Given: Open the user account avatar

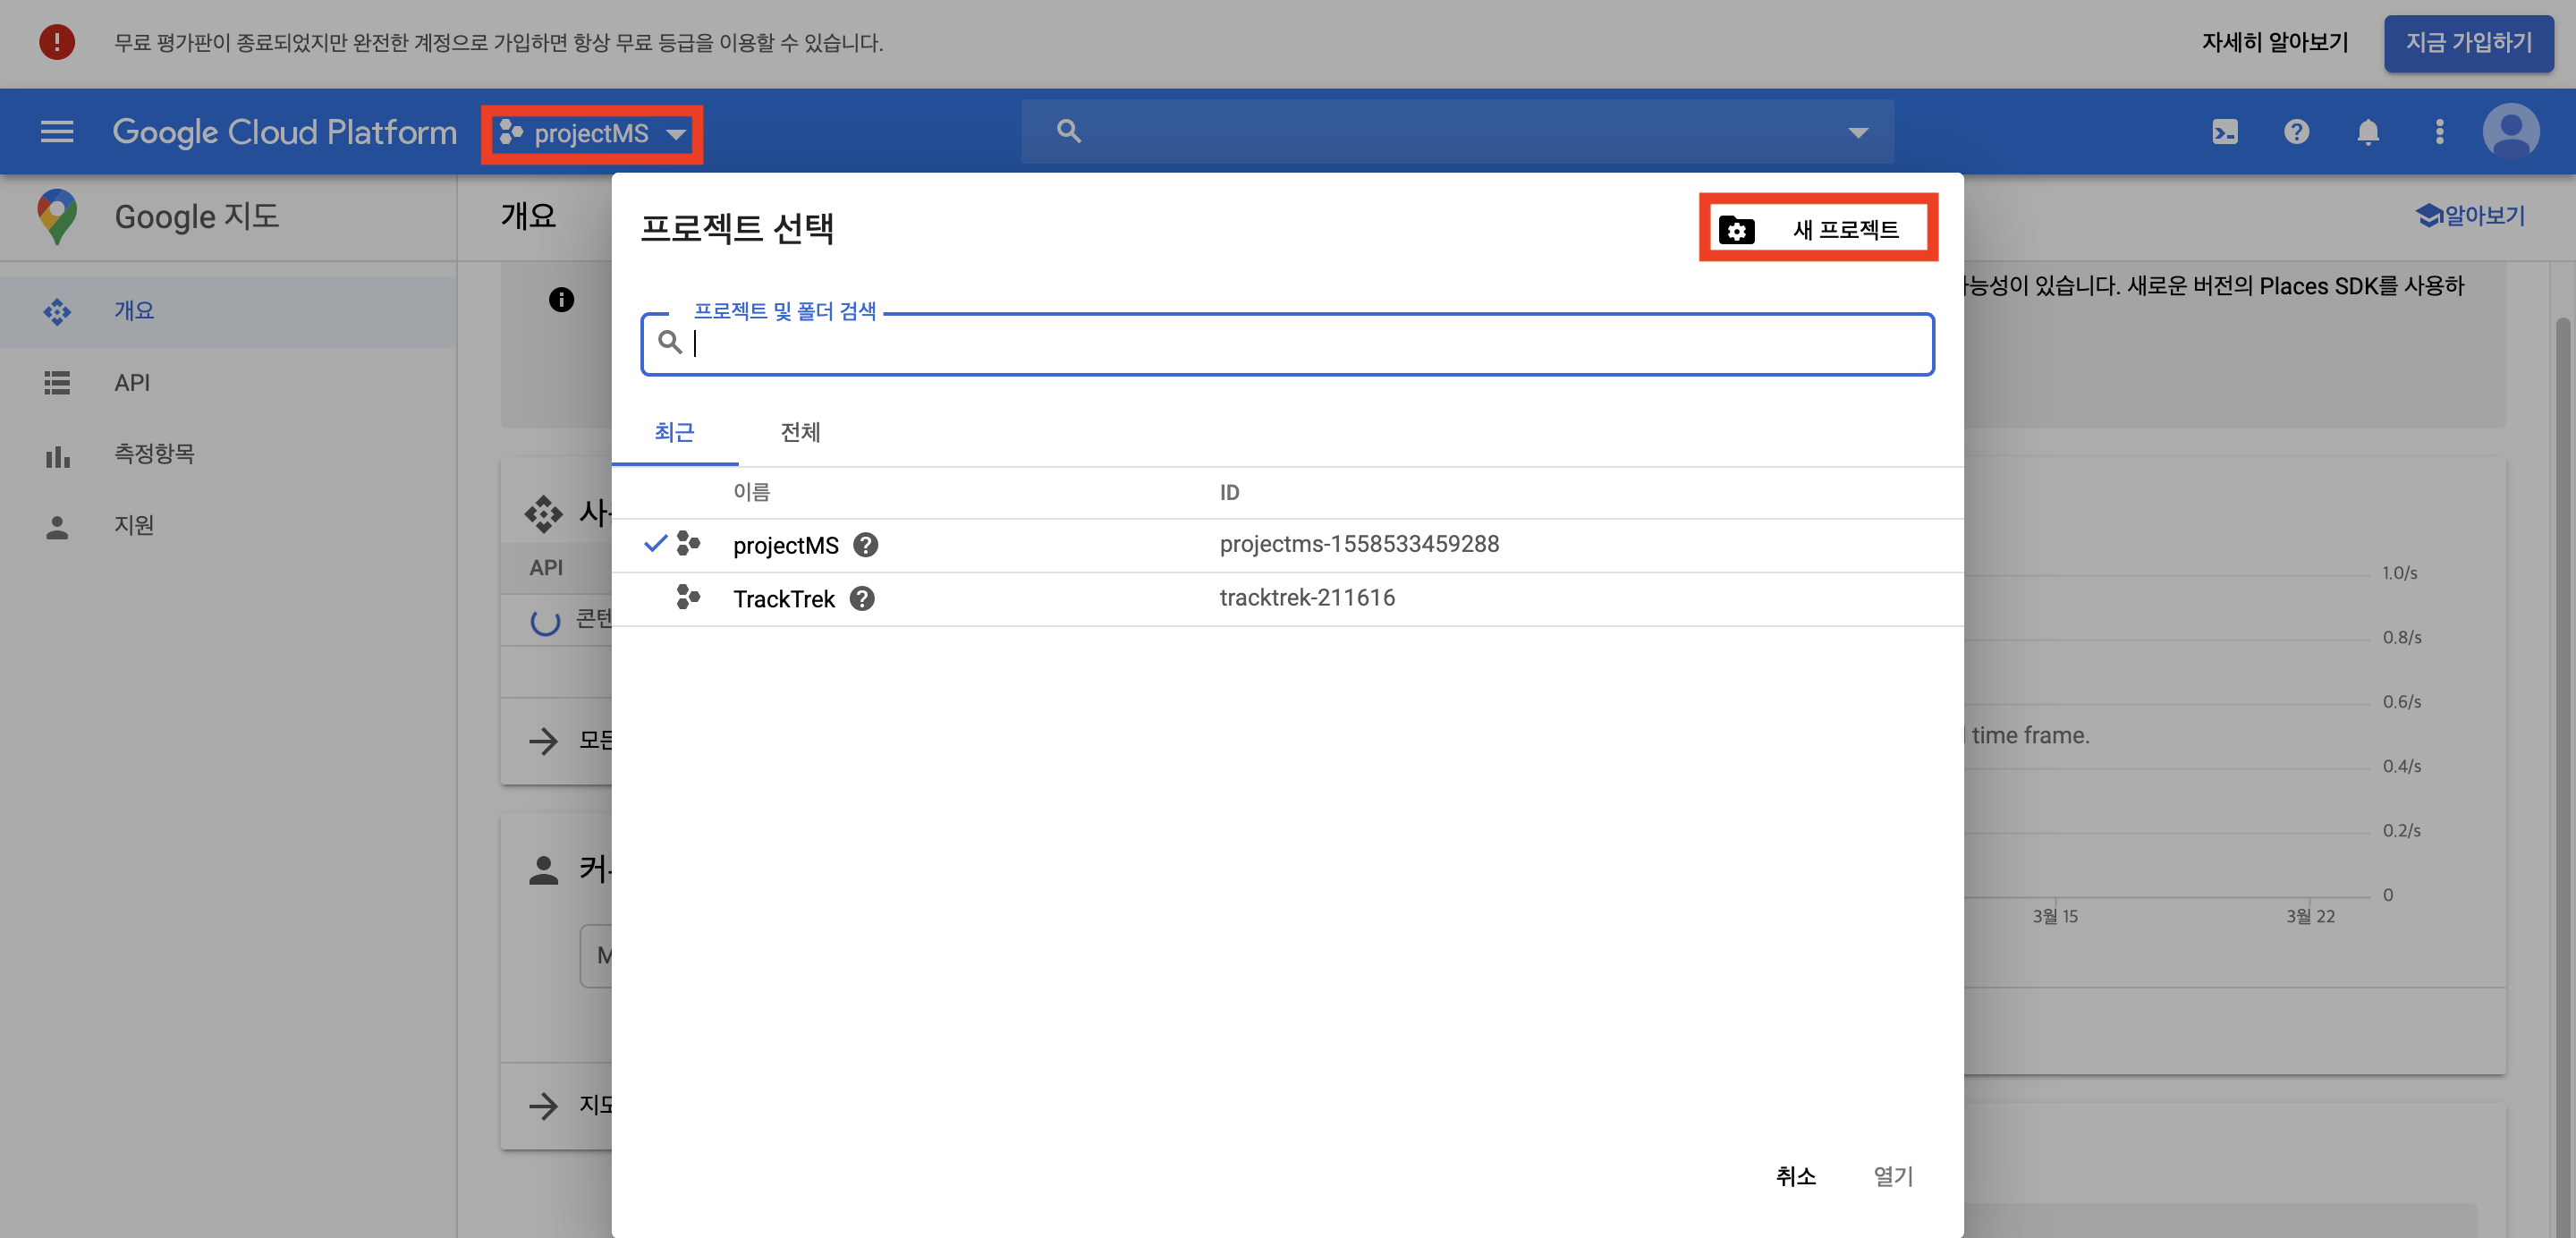Looking at the screenshot, I should point(2511,132).
